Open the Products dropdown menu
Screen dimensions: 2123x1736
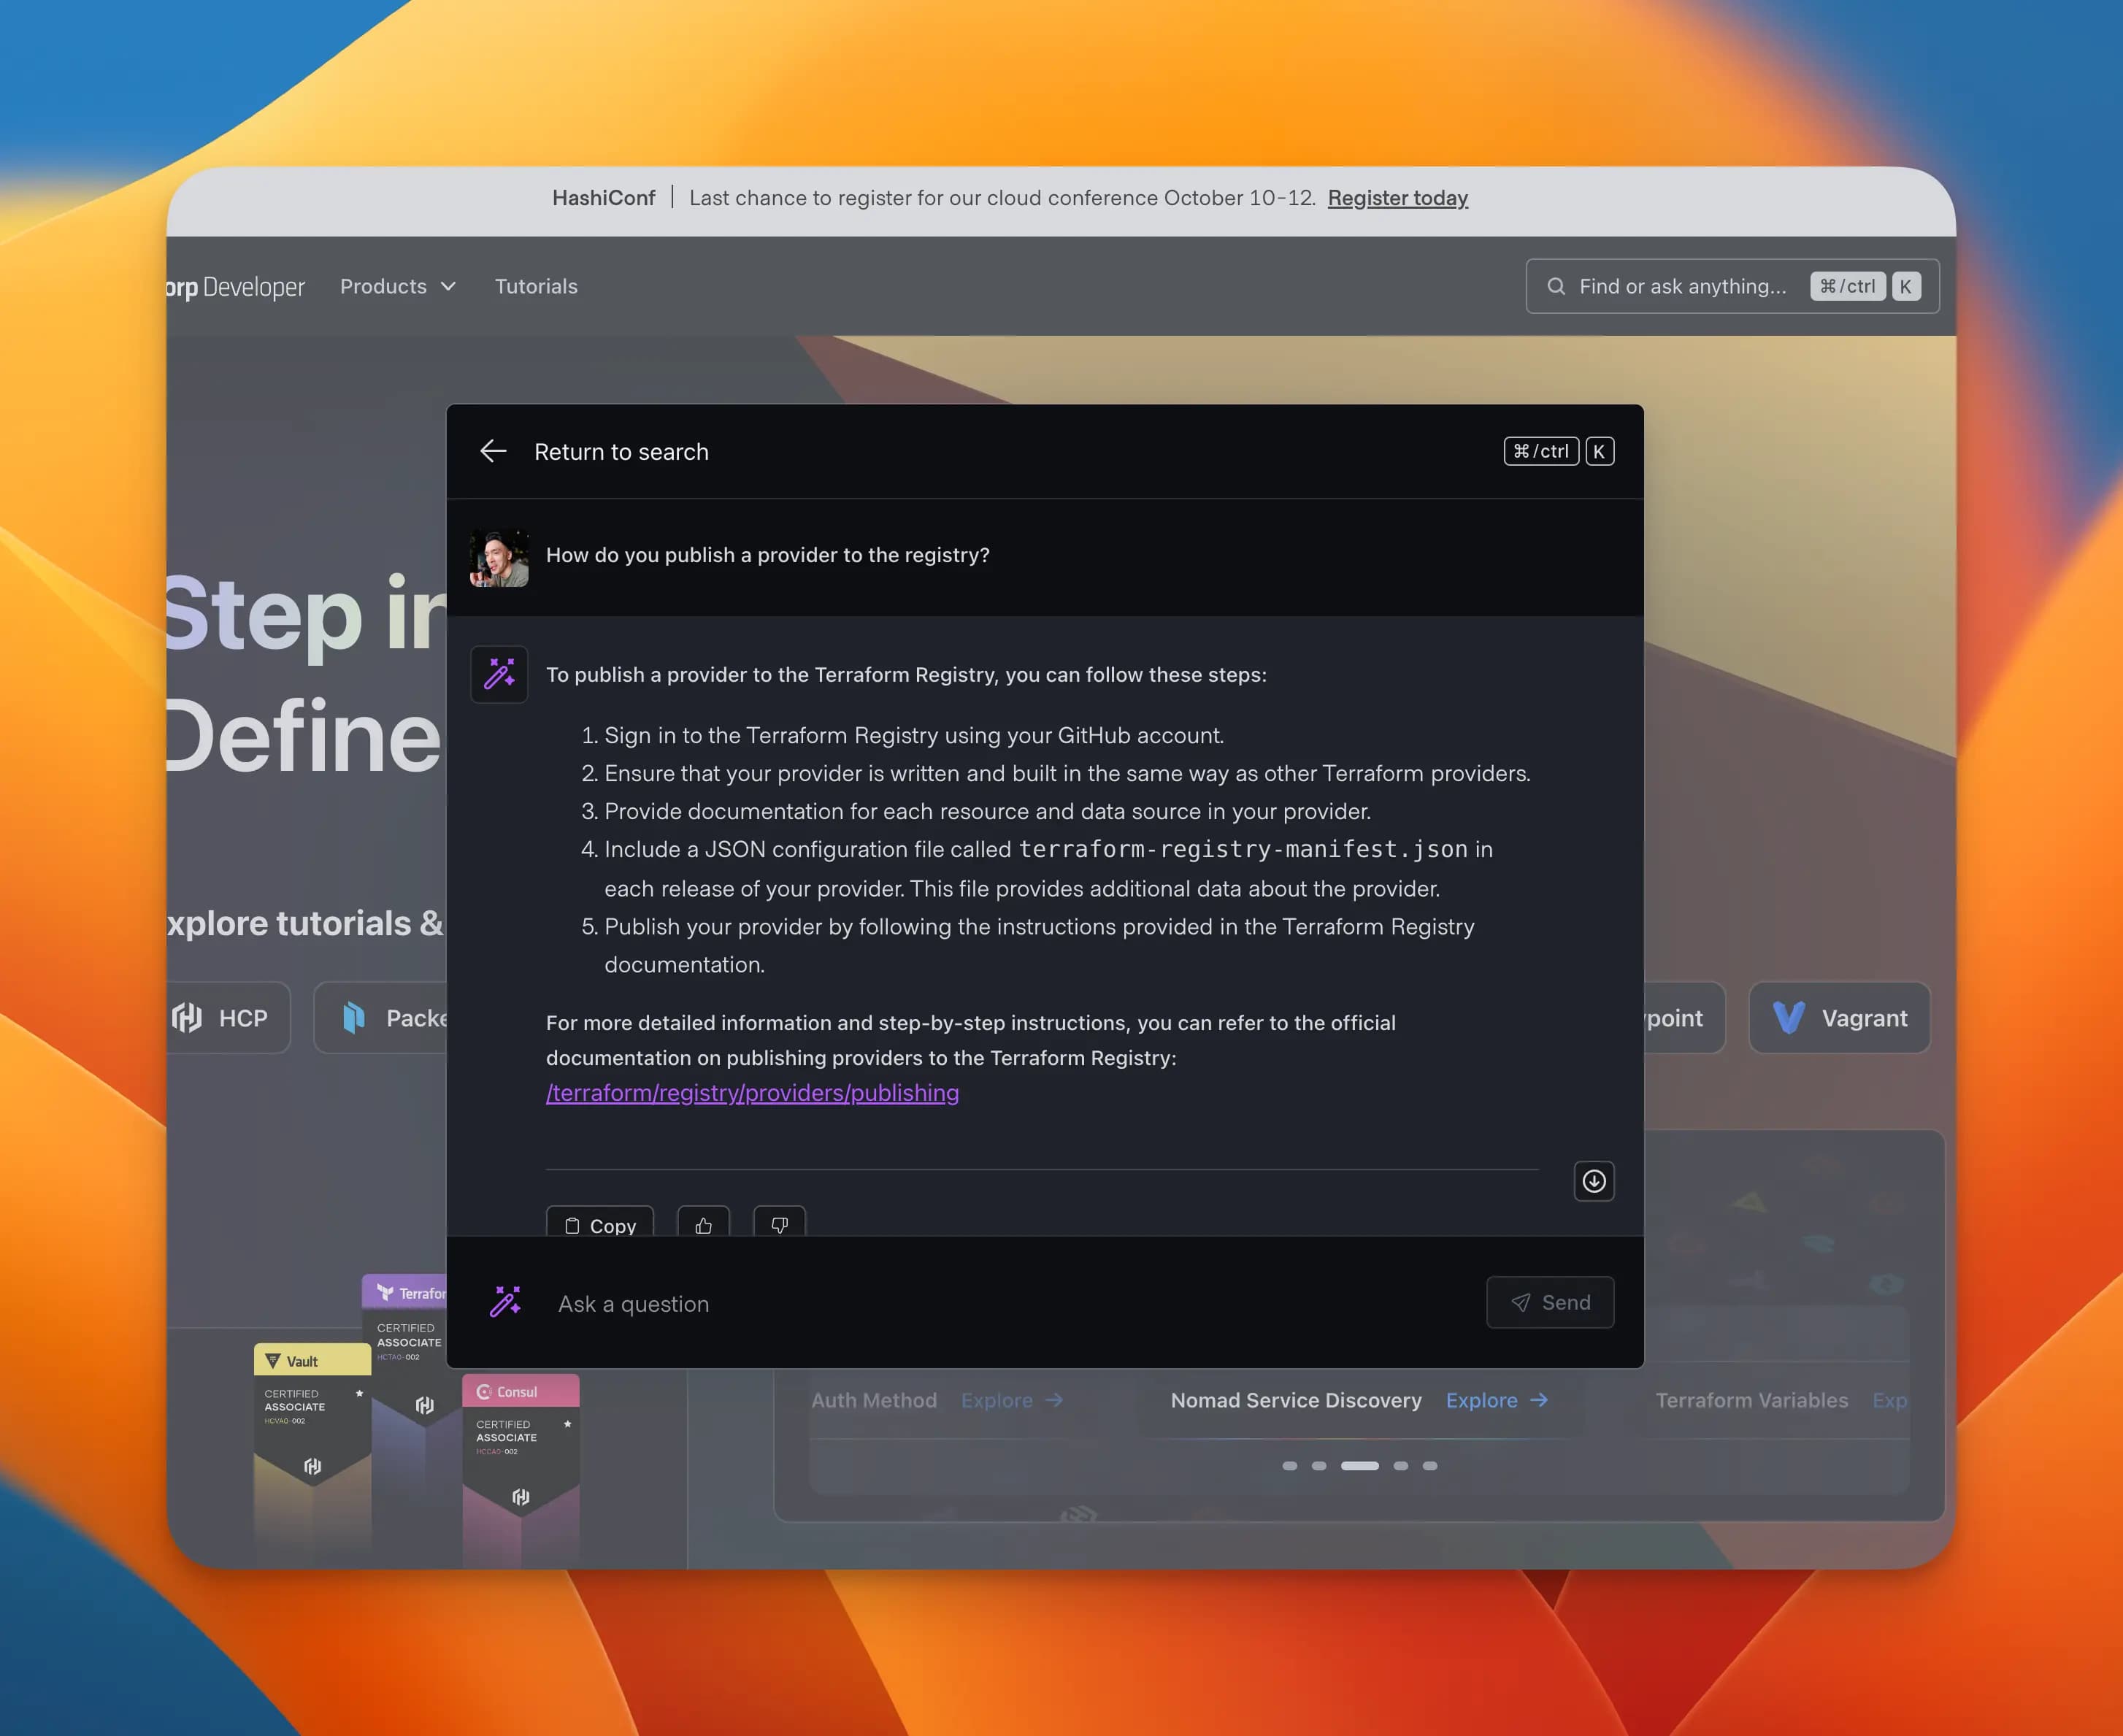(x=384, y=287)
